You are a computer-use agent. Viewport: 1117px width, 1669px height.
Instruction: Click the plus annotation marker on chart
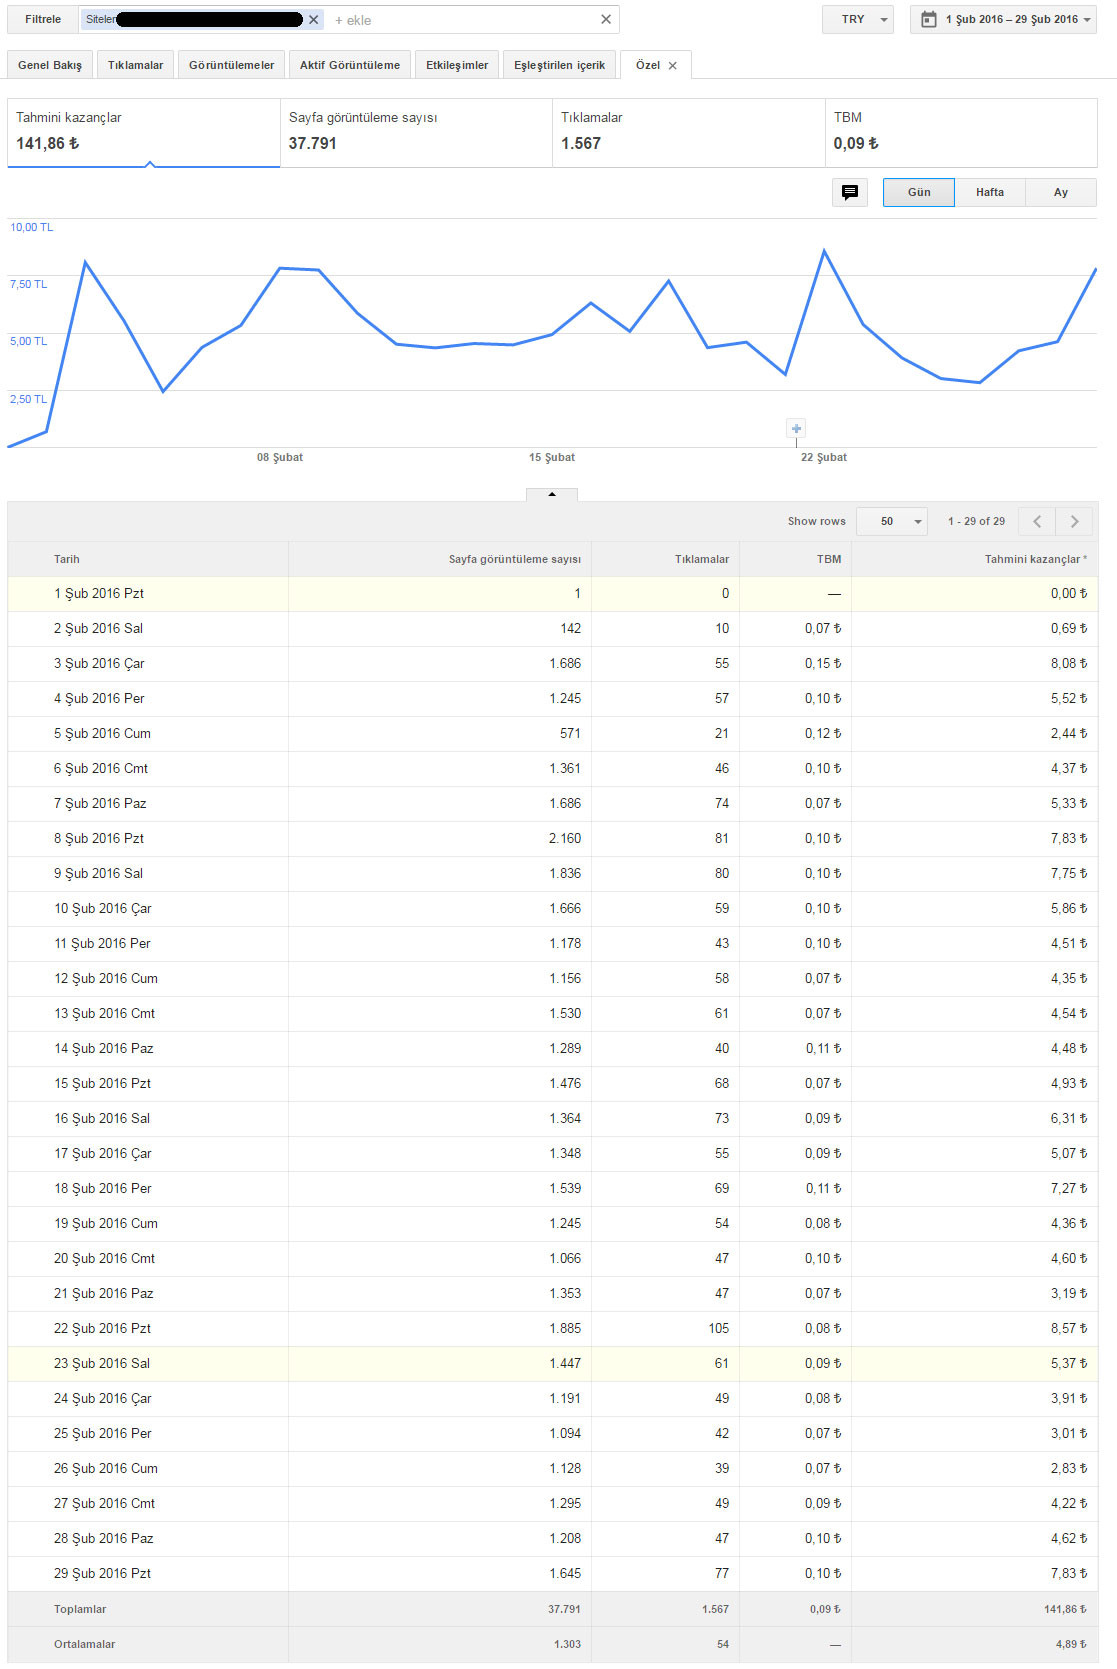coord(796,428)
